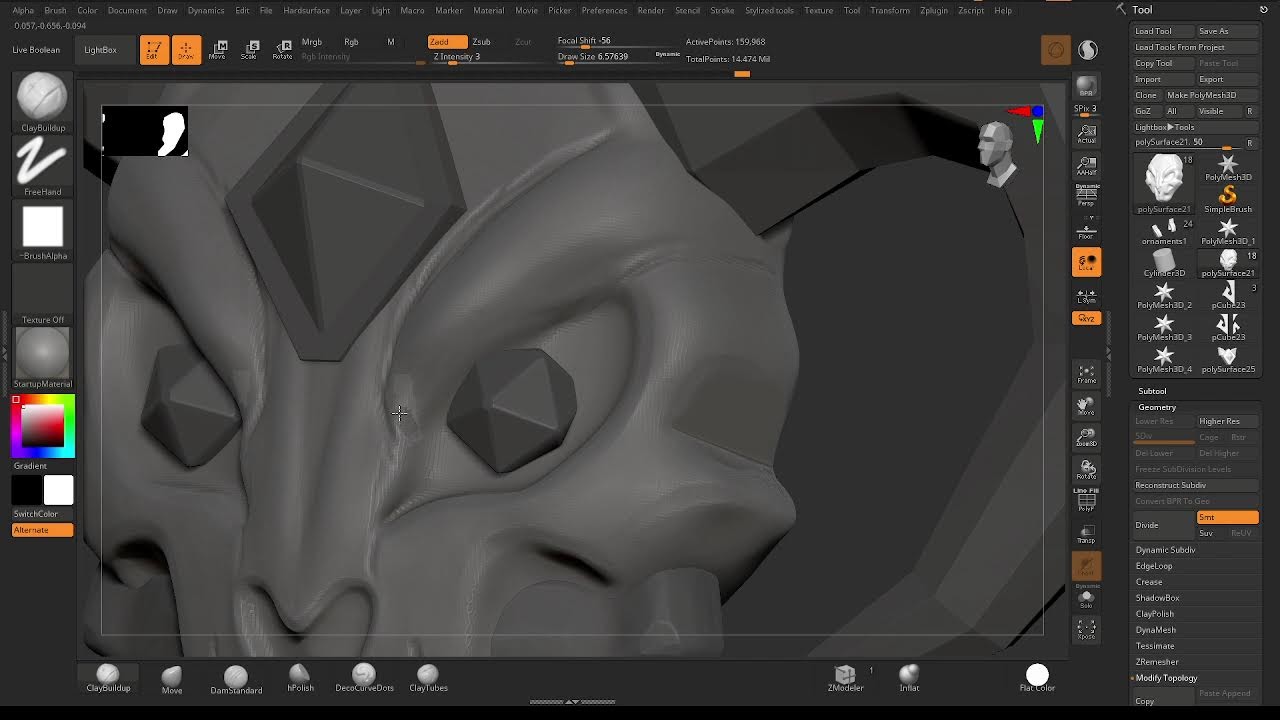Image resolution: width=1280 pixels, height=720 pixels.
Task: Enable Rgb painting mode
Action: 351,42
